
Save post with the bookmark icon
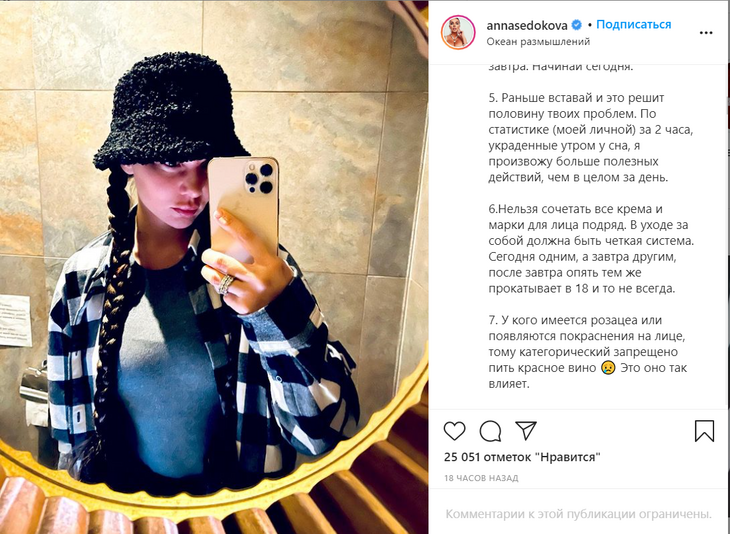click(x=704, y=431)
